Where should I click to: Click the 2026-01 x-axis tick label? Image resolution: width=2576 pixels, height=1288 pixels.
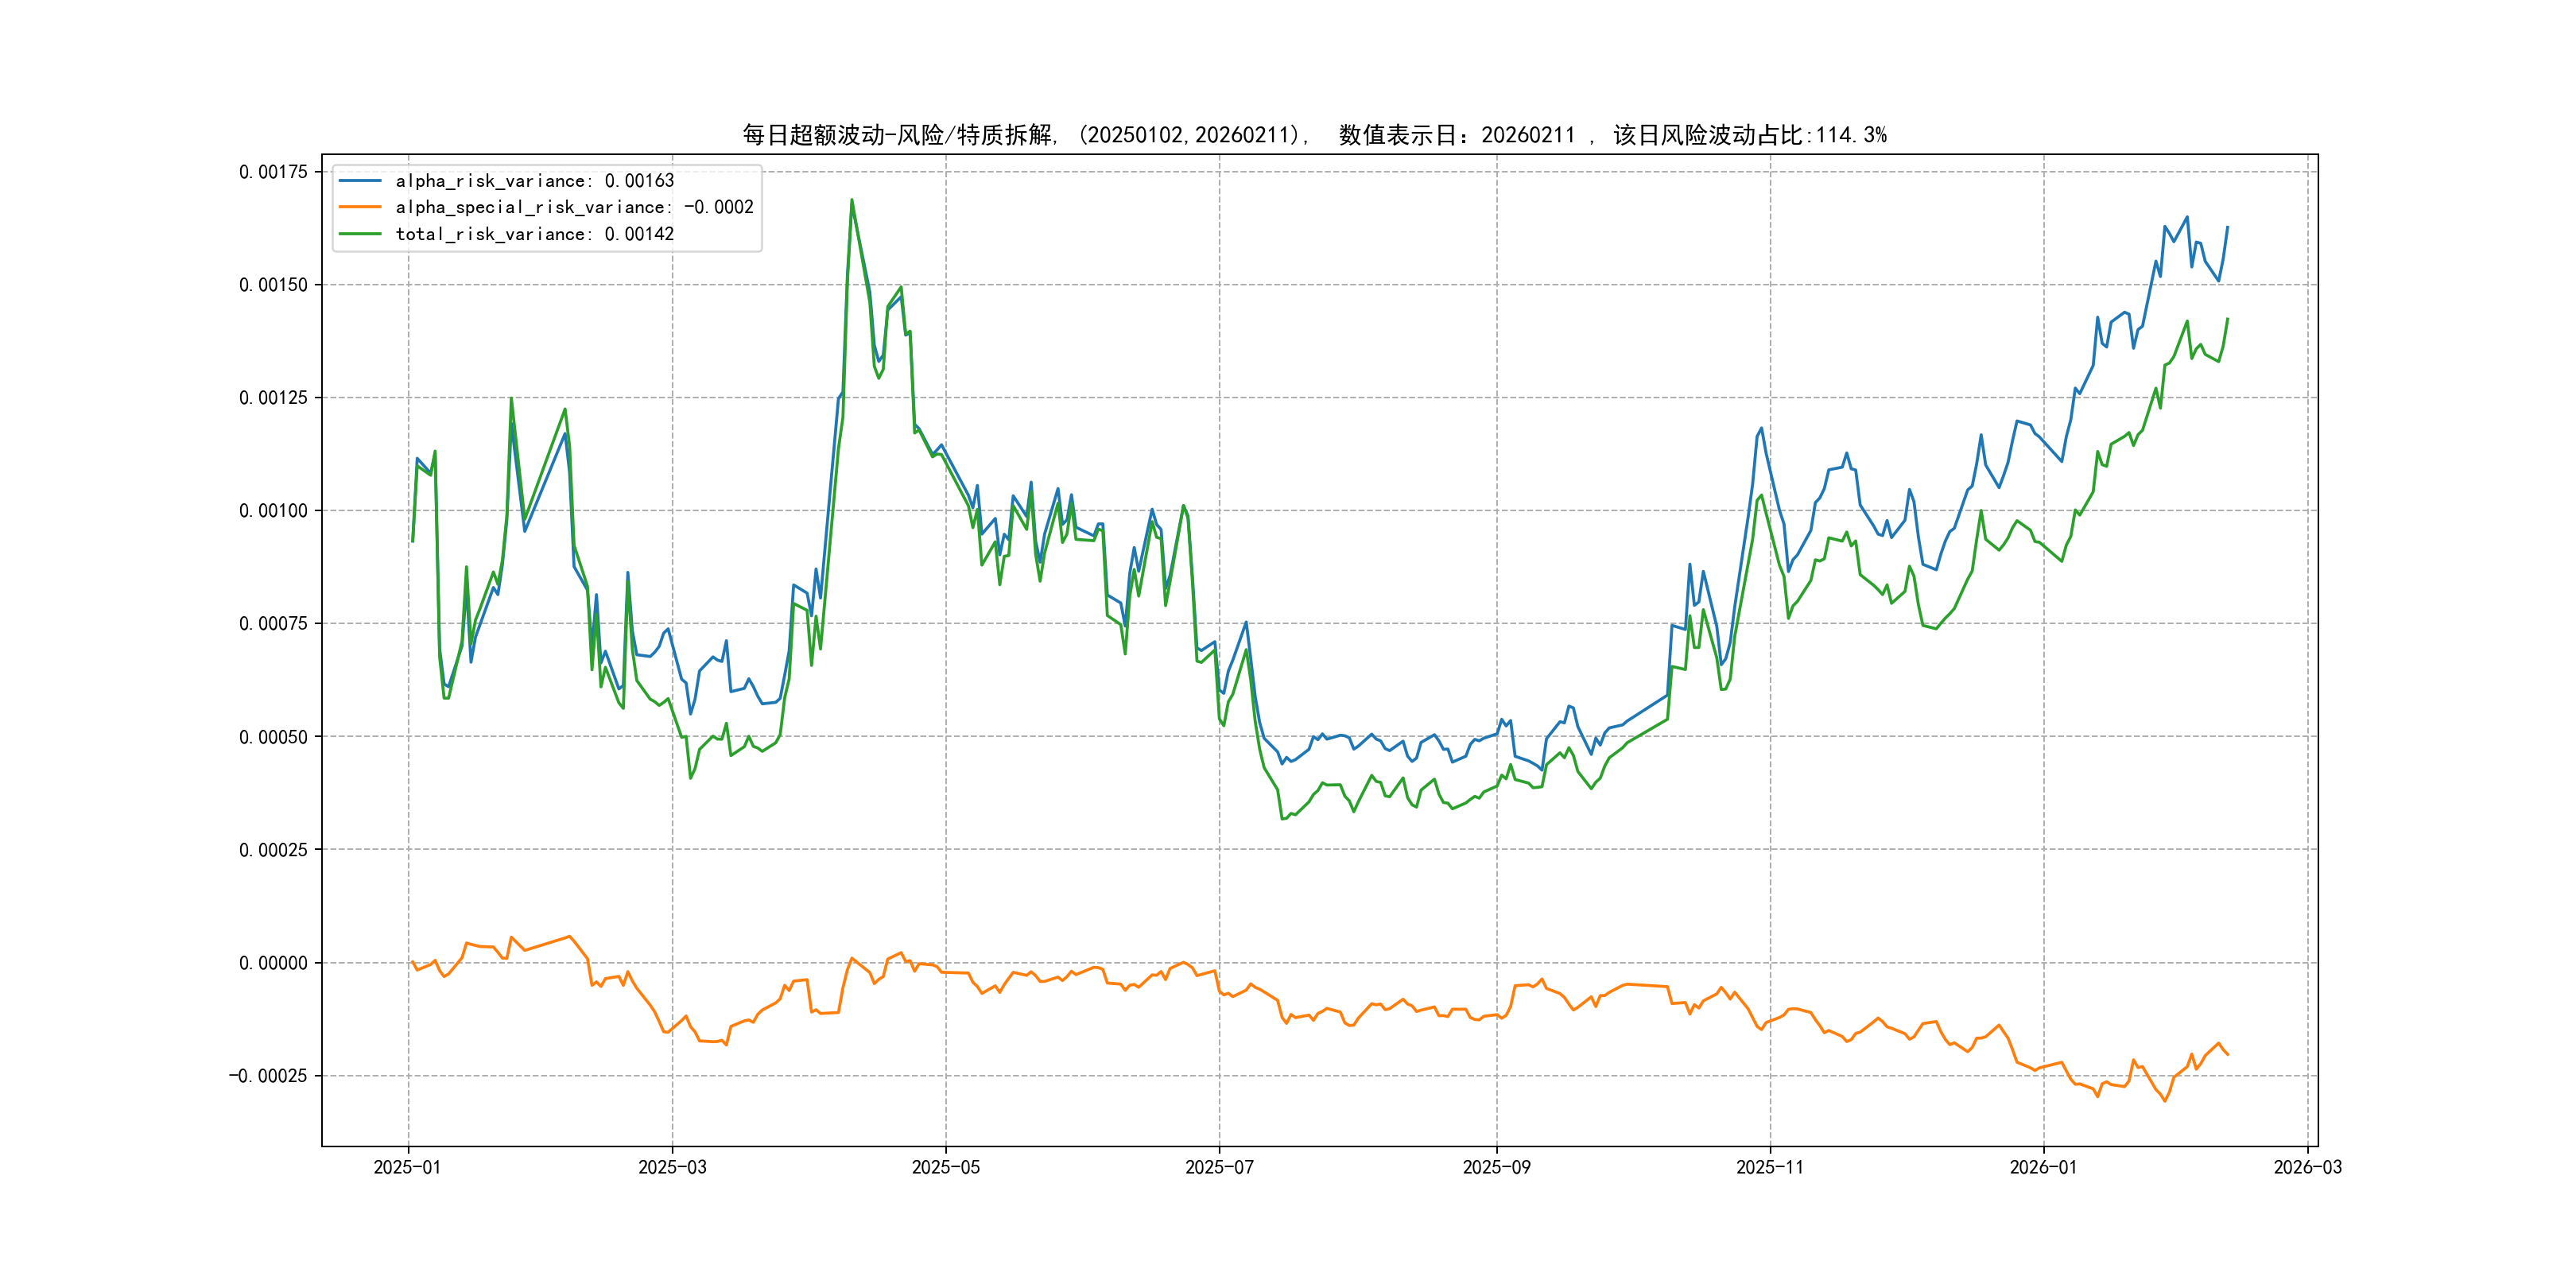2043,1167
